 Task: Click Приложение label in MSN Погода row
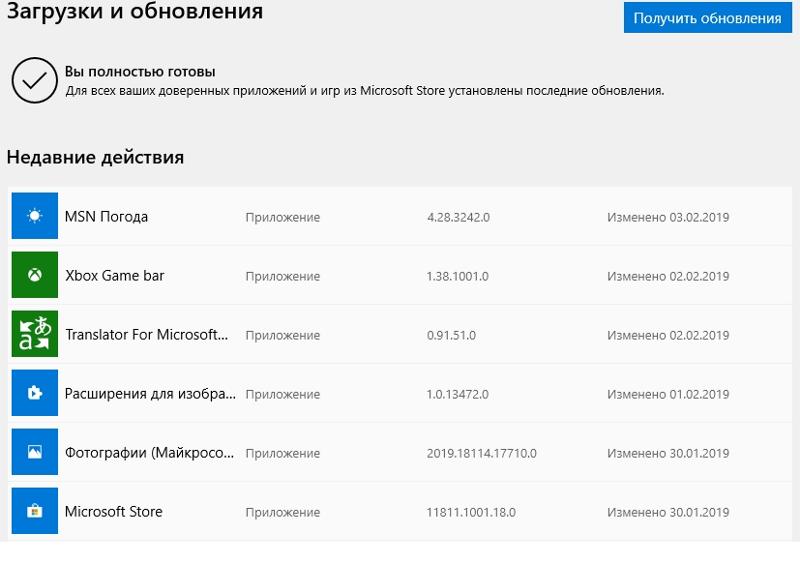tap(283, 218)
